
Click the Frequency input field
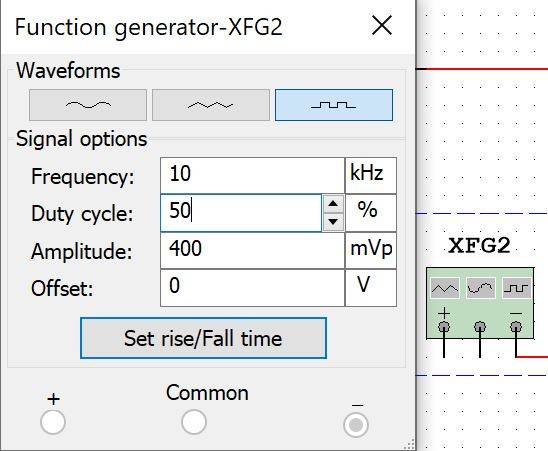(252, 176)
